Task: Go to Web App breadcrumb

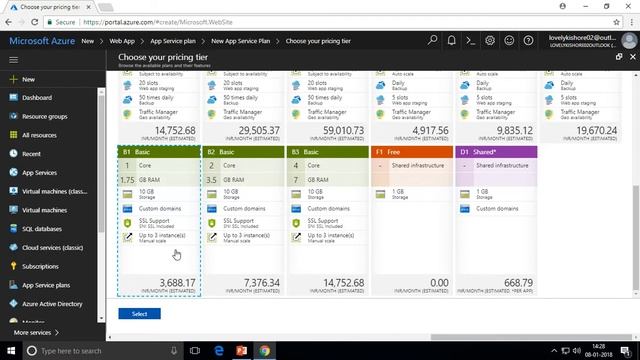Action: [x=122, y=41]
